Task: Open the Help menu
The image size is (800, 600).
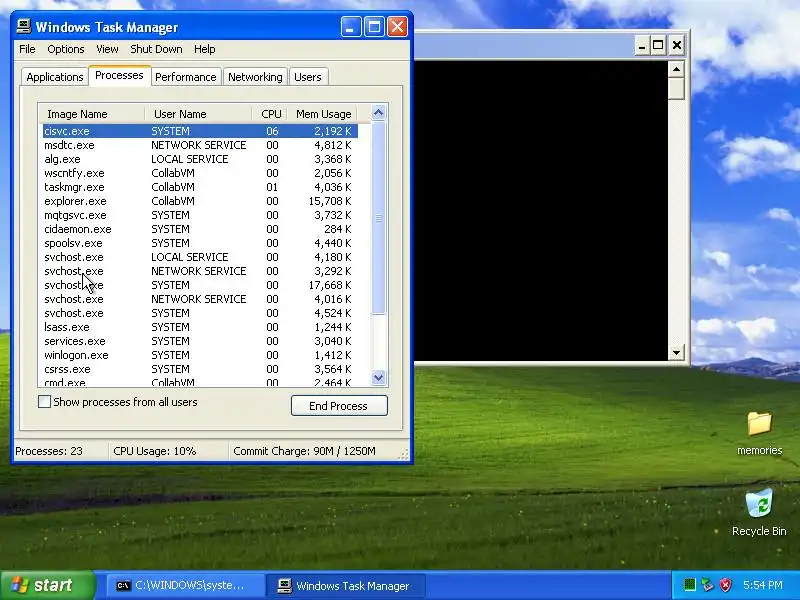Action: [x=205, y=49]
